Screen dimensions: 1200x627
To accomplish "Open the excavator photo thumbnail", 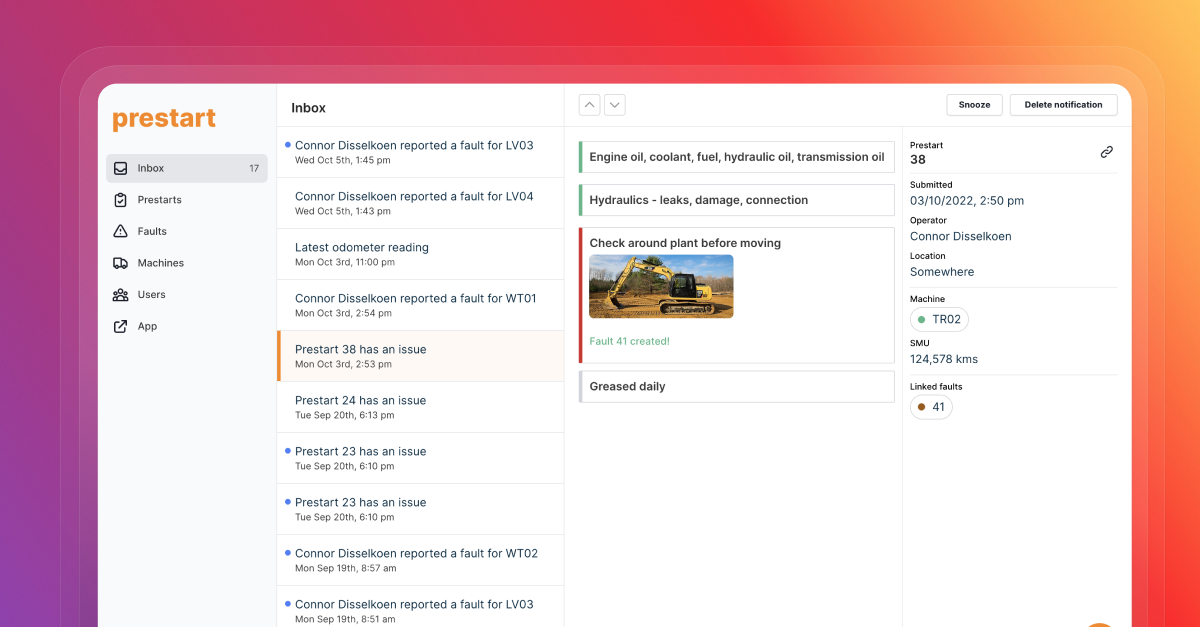I will click(x=661, y=286).
